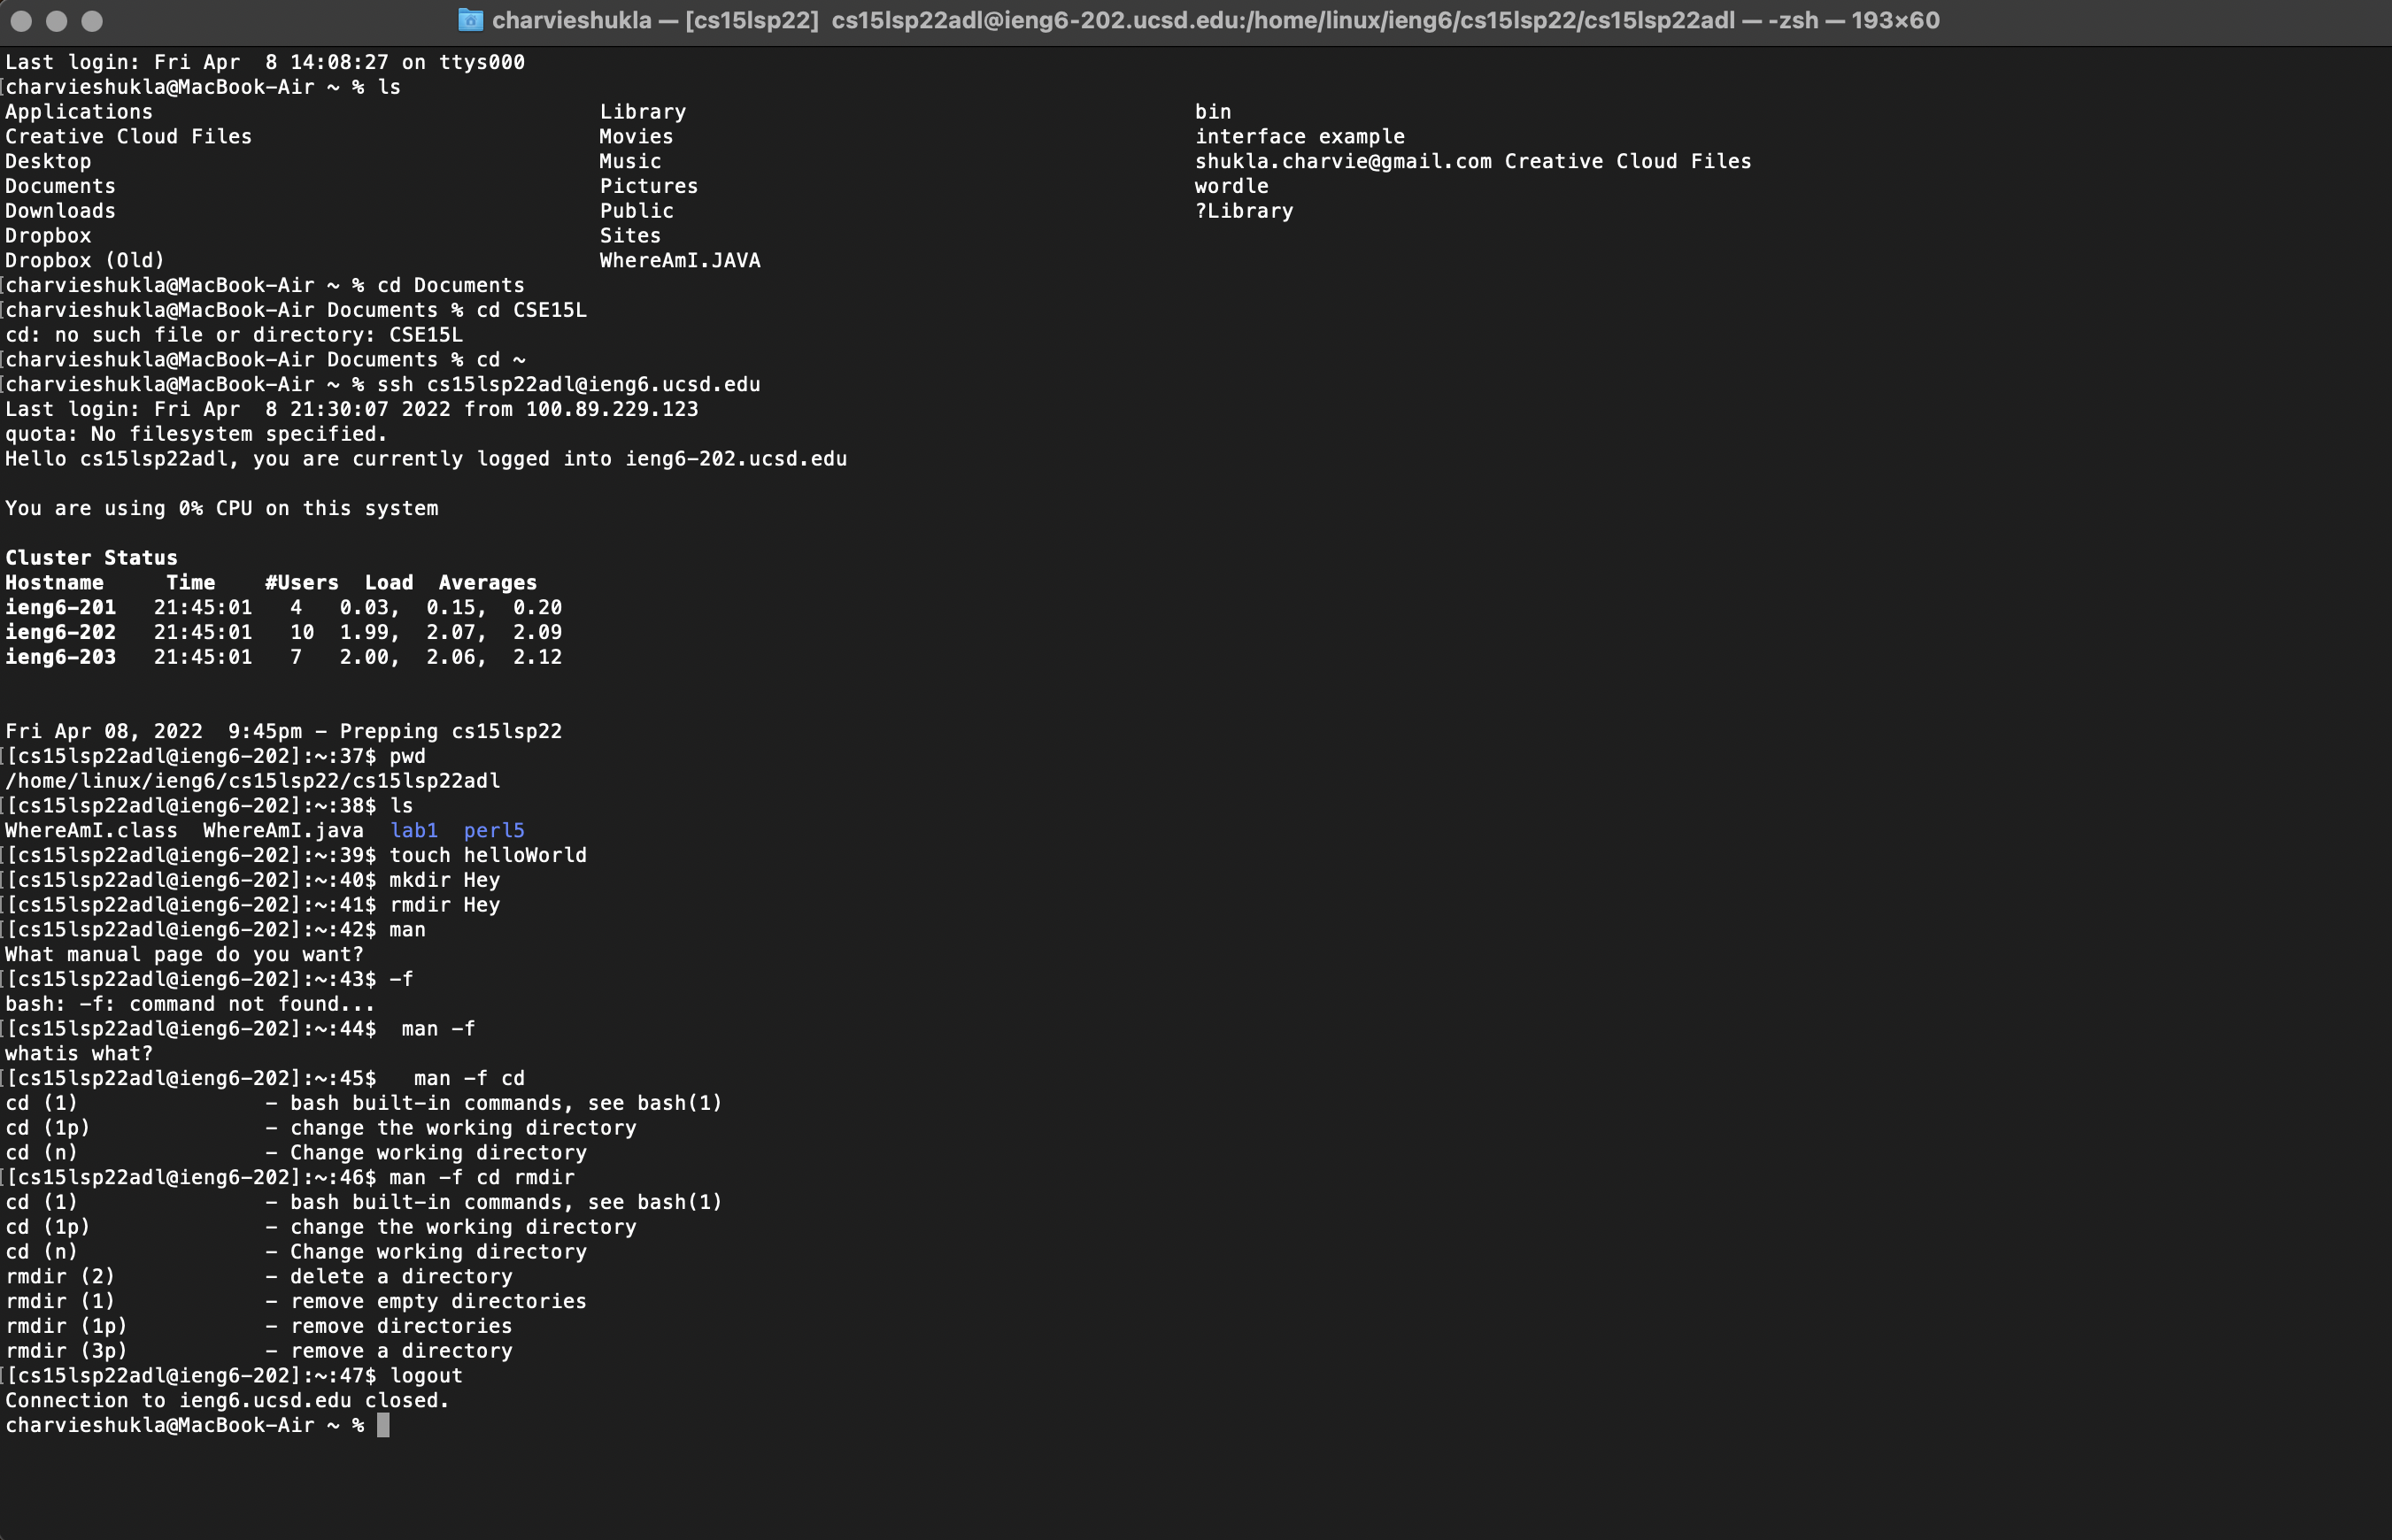Click the ?Library entry in listing
The width and height of the screenshot is (2392, 1540).
1244,211
